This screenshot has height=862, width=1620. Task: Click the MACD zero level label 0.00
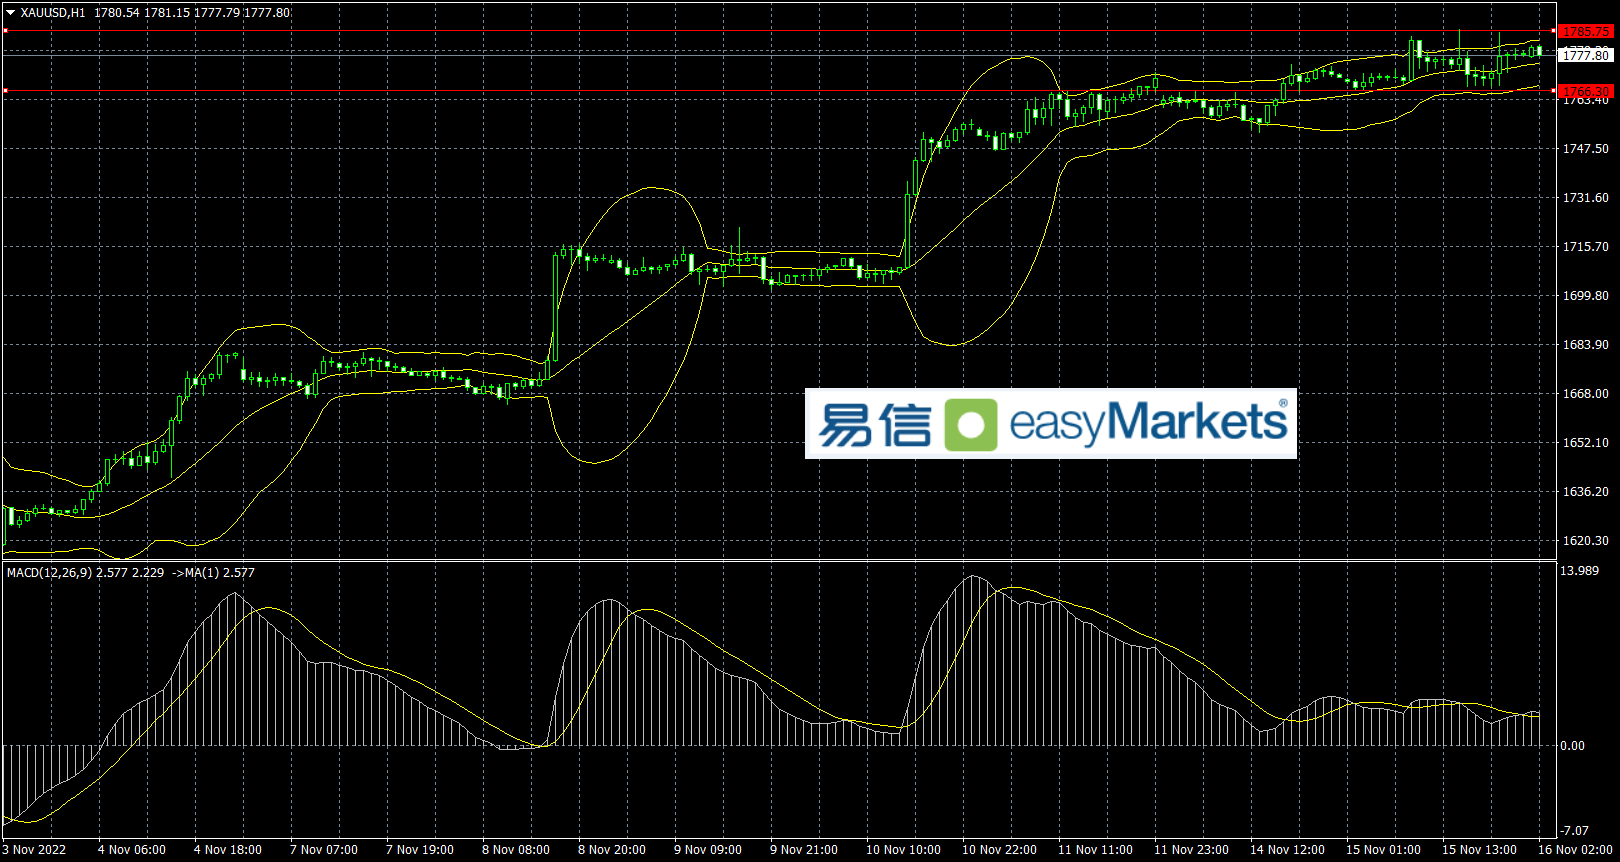point(1573,746)
